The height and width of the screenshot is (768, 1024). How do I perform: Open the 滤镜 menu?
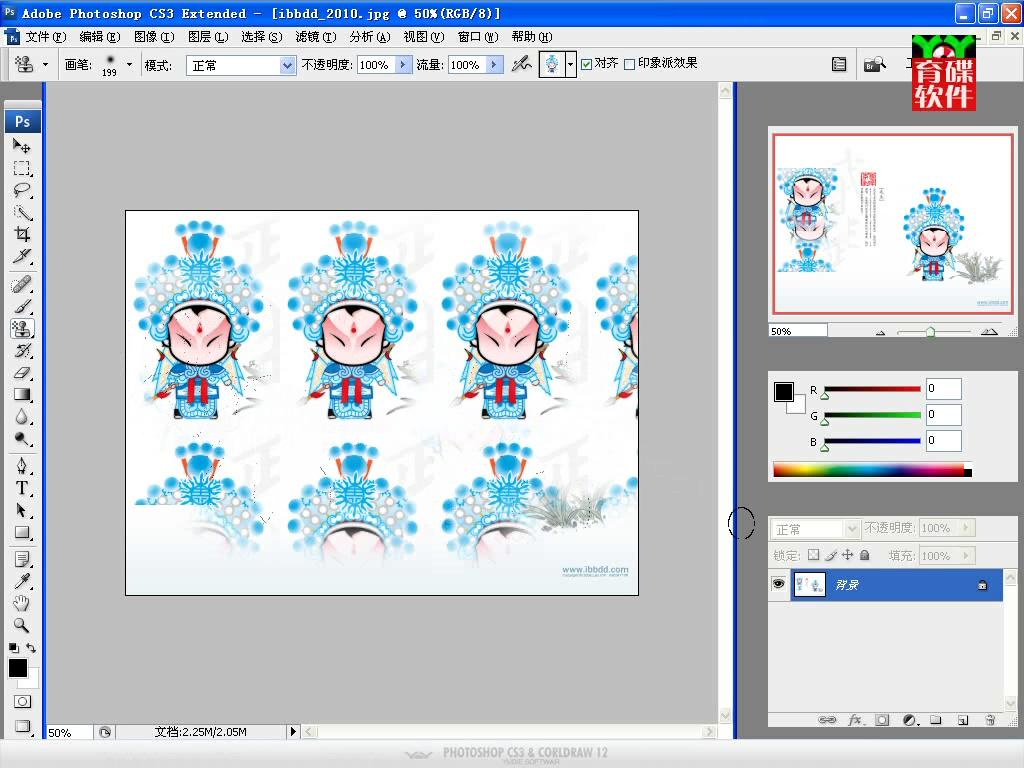click(315, 37)
